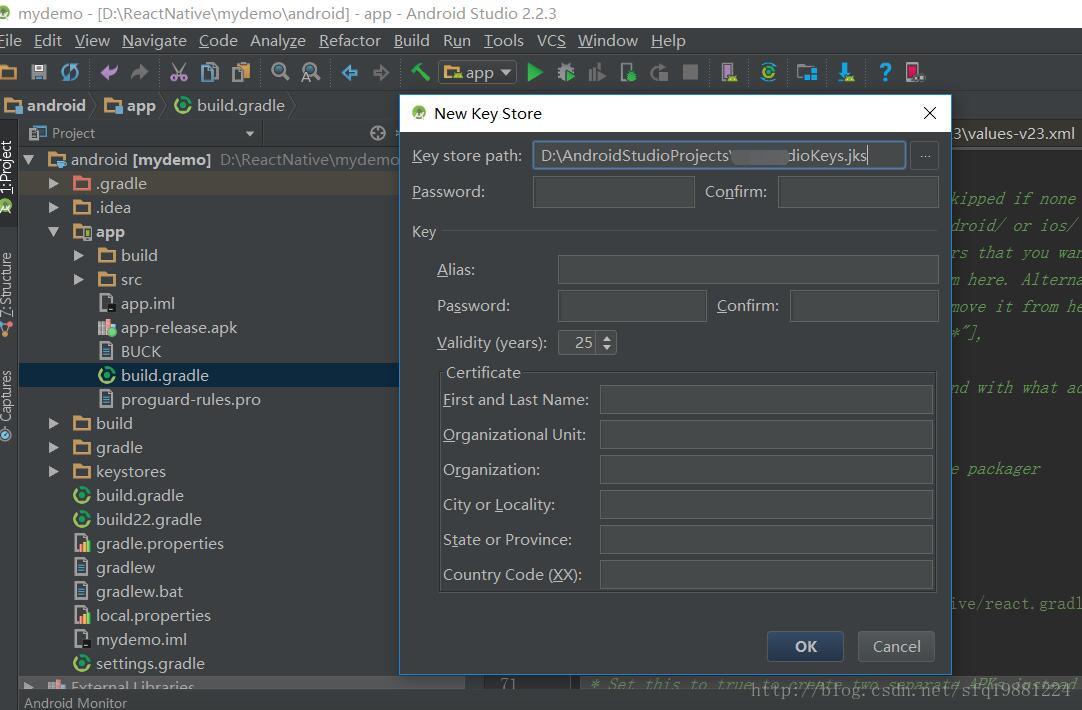This screenshot has width=1082, height=710.
Task: Collapse the app module folder
Action: 54,232
